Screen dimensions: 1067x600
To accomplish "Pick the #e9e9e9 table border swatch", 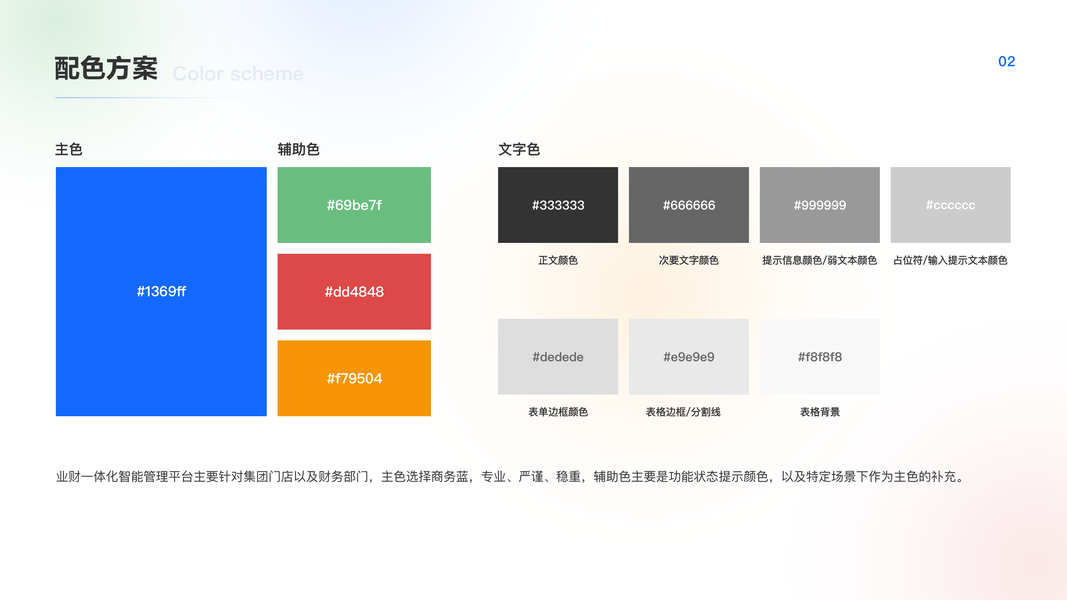I will click(689, 356).
